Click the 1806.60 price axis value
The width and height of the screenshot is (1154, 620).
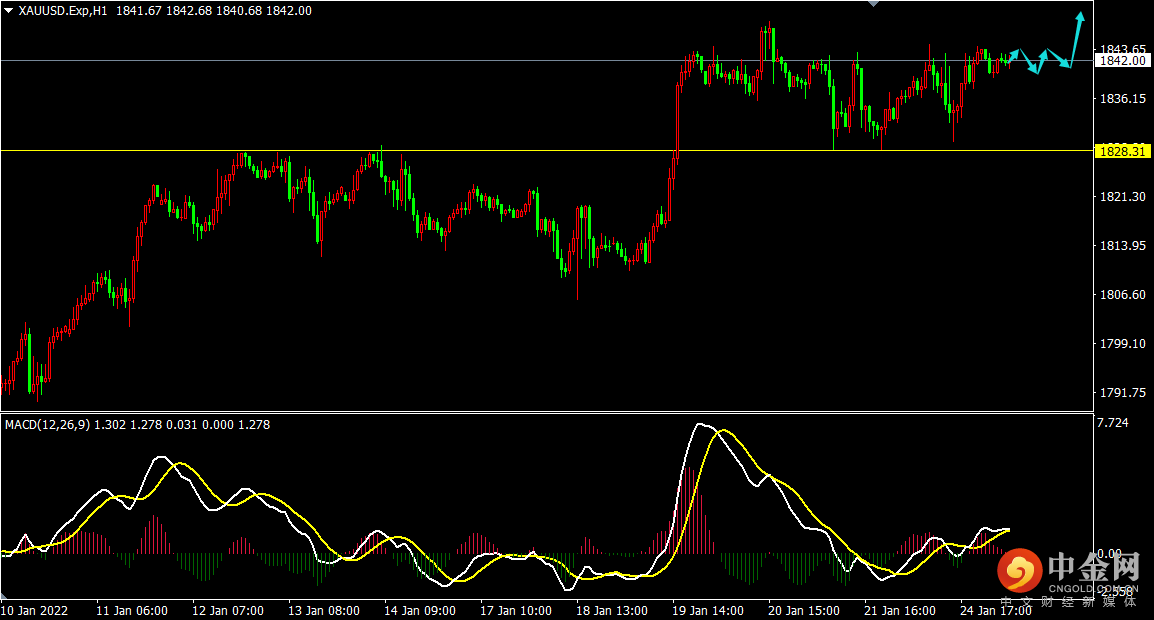[x=1122, y=295]
